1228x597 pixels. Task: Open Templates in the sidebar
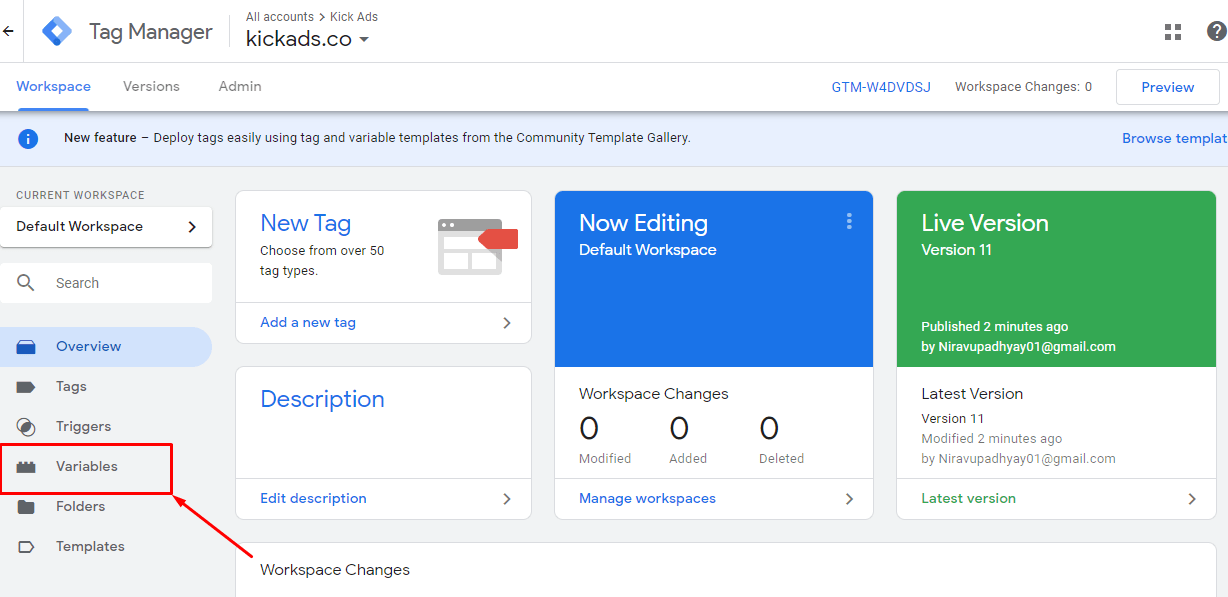pyautogui.click(x=106, y=547)
